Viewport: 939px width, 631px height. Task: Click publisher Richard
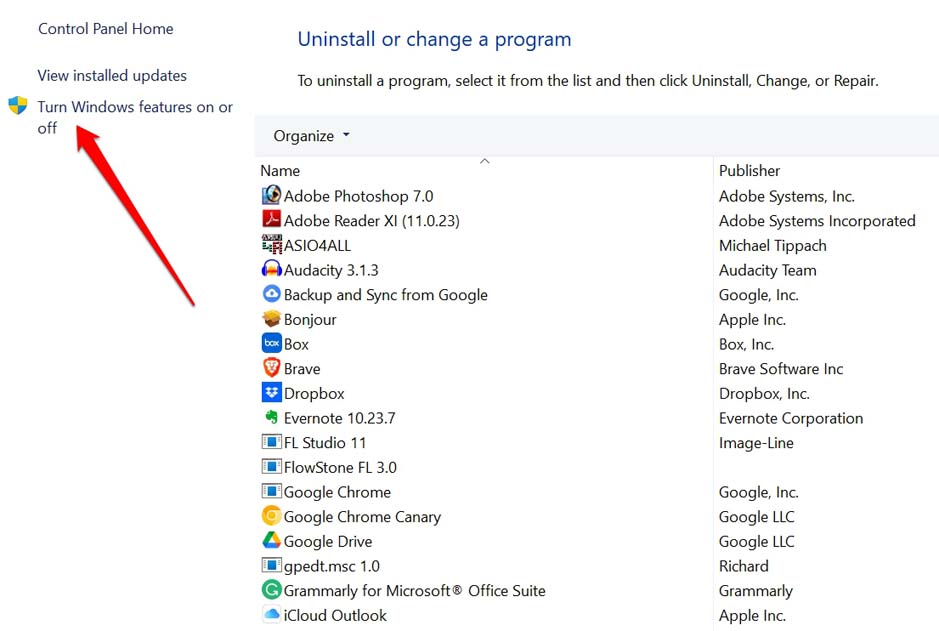tap(743, 566)
